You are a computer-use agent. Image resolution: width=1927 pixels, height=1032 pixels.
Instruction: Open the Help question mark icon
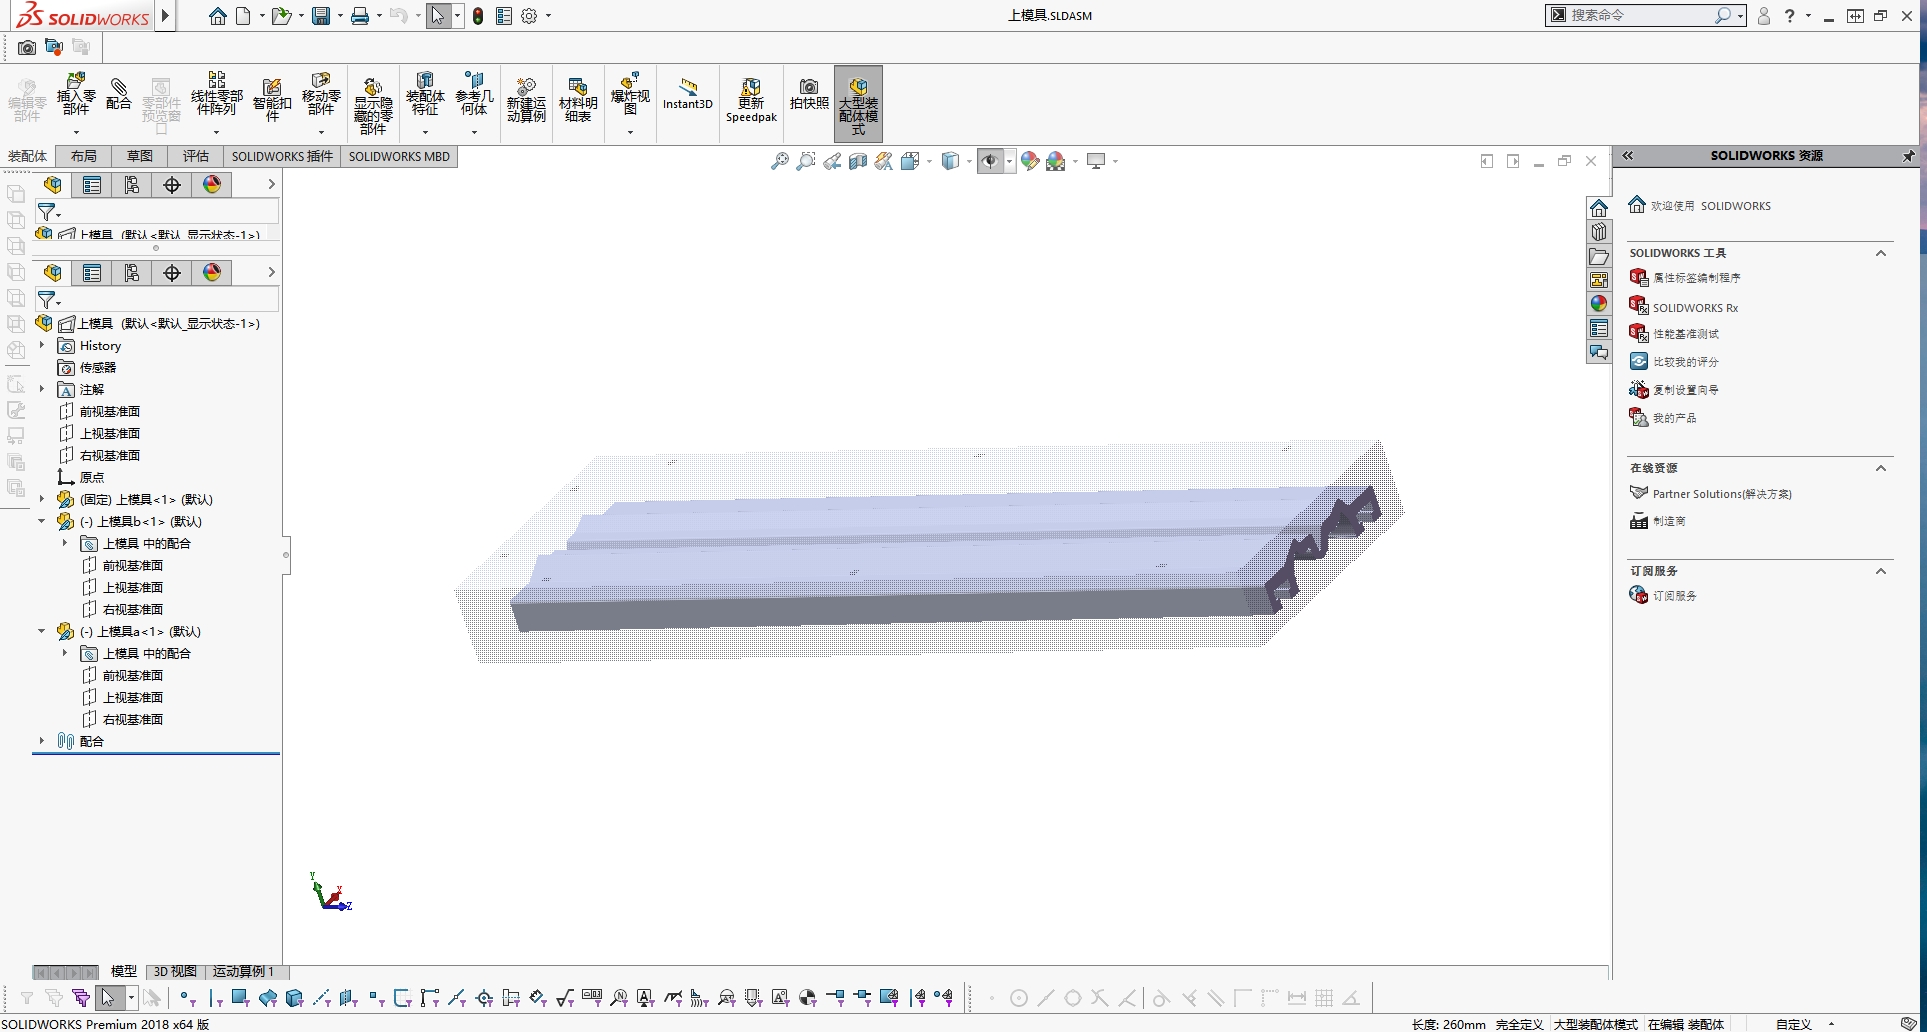(x=1790, y=16)
